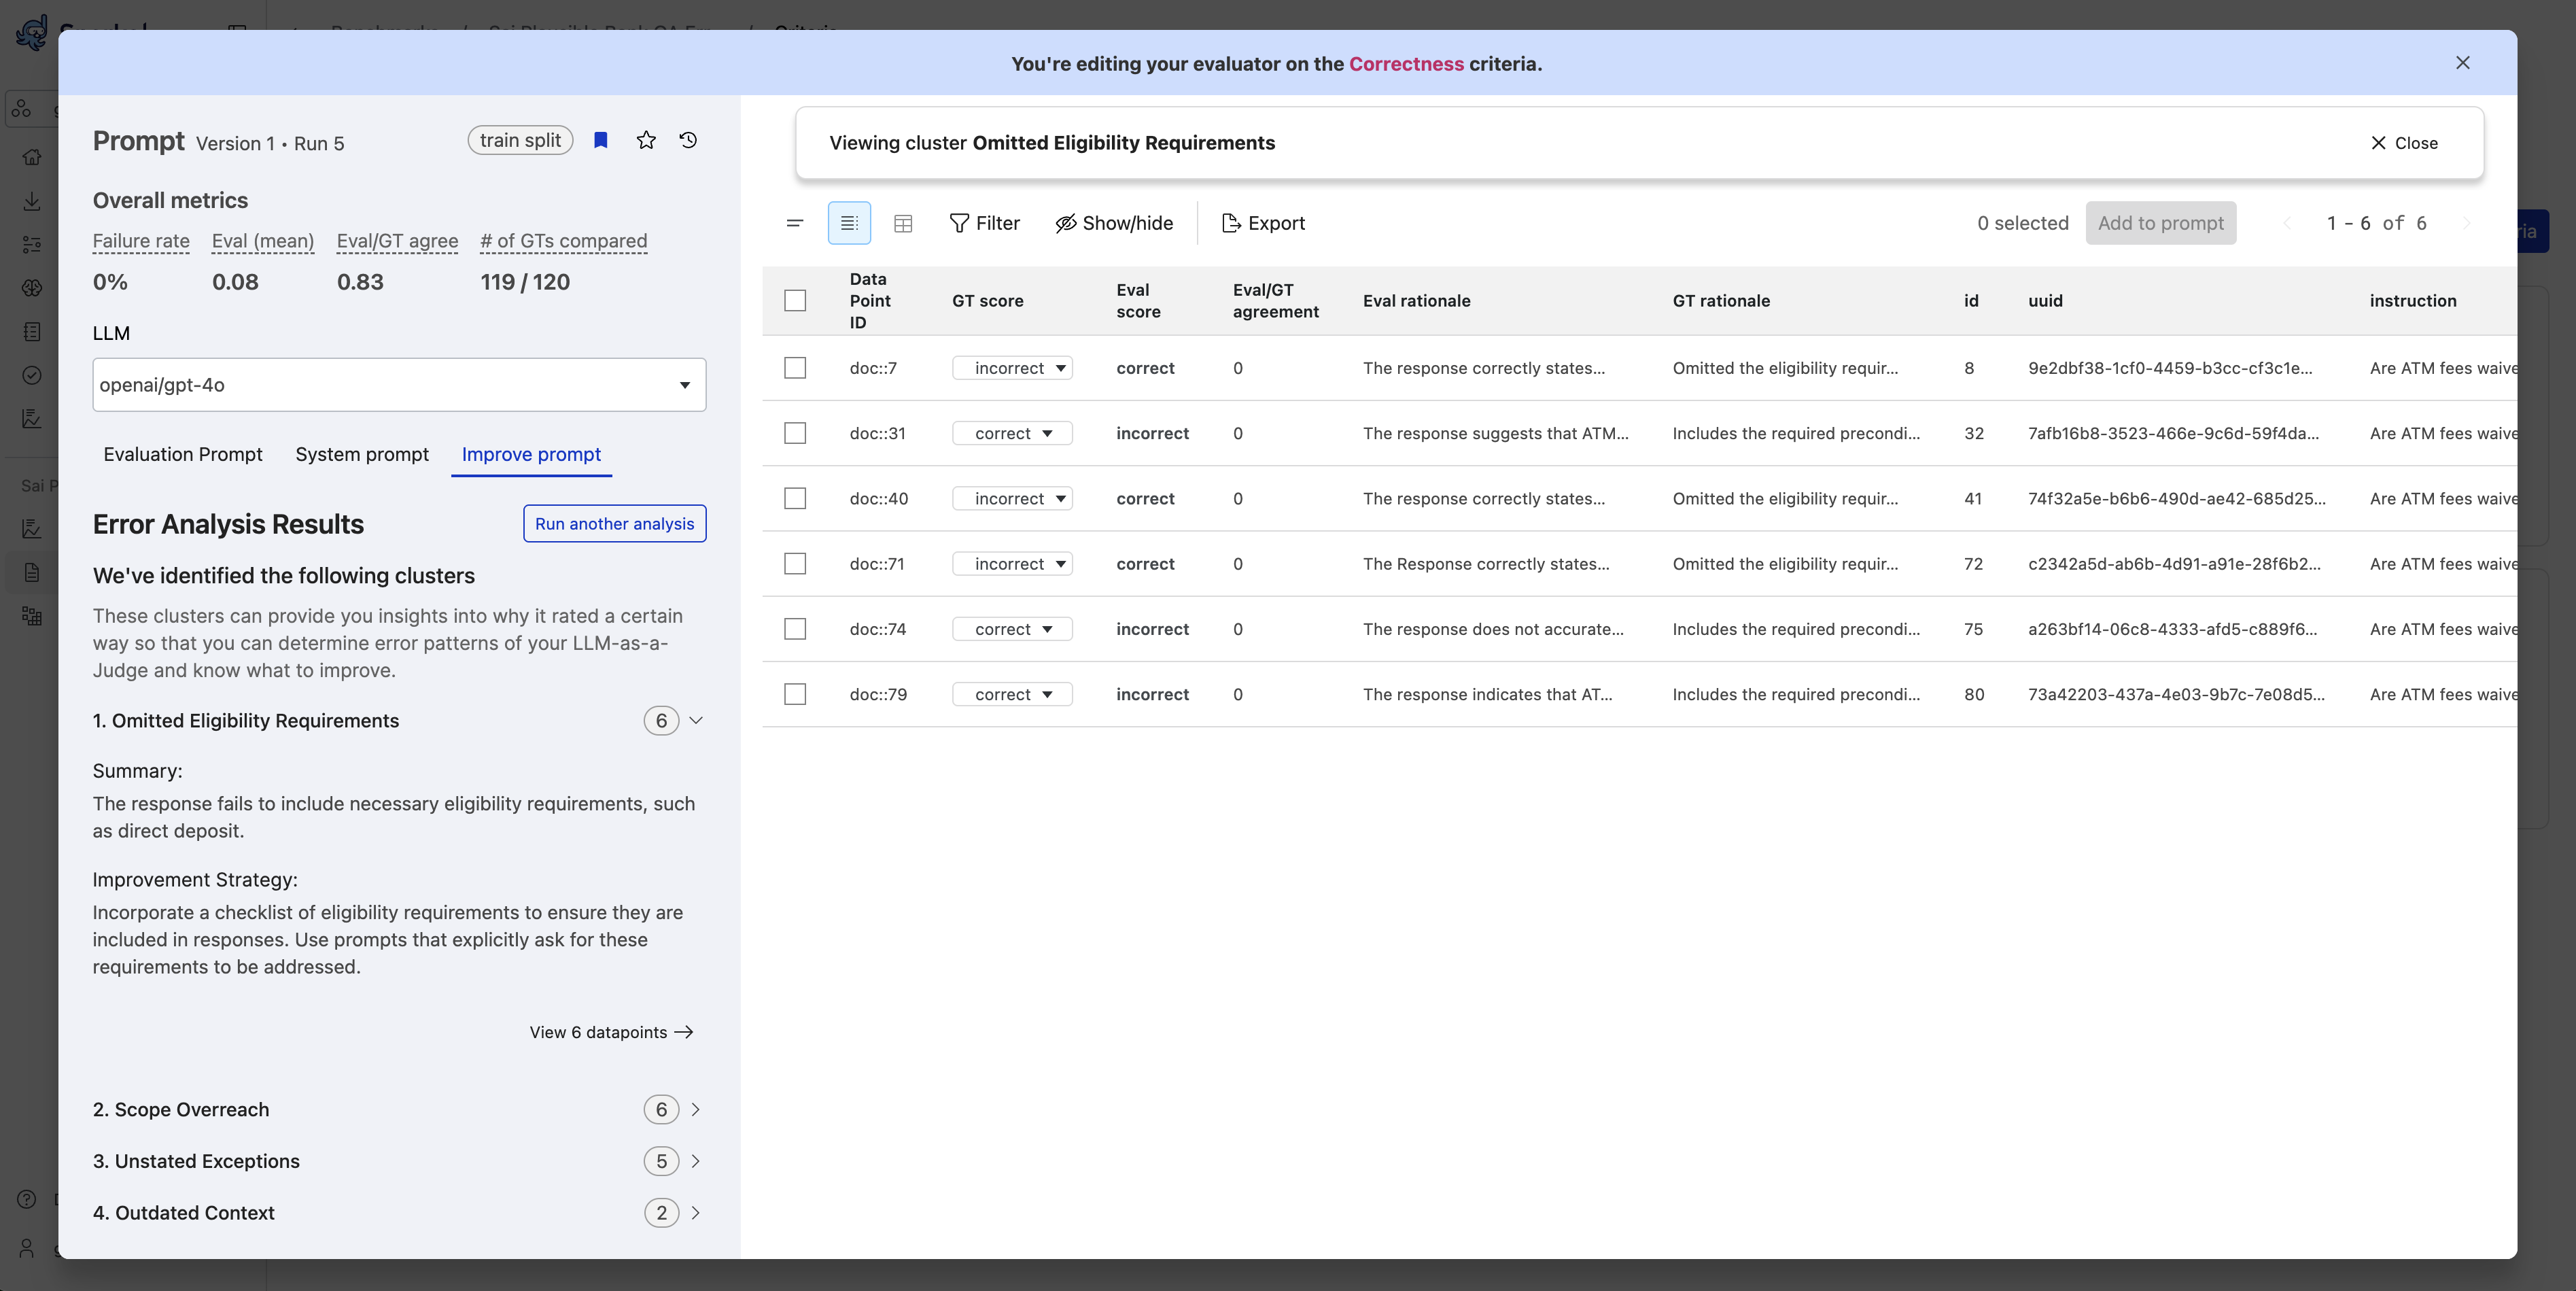This screenshot has width=2576, height=1291.
Task: Click the blue bookmark icon next to train split
Action: point(601,140)
